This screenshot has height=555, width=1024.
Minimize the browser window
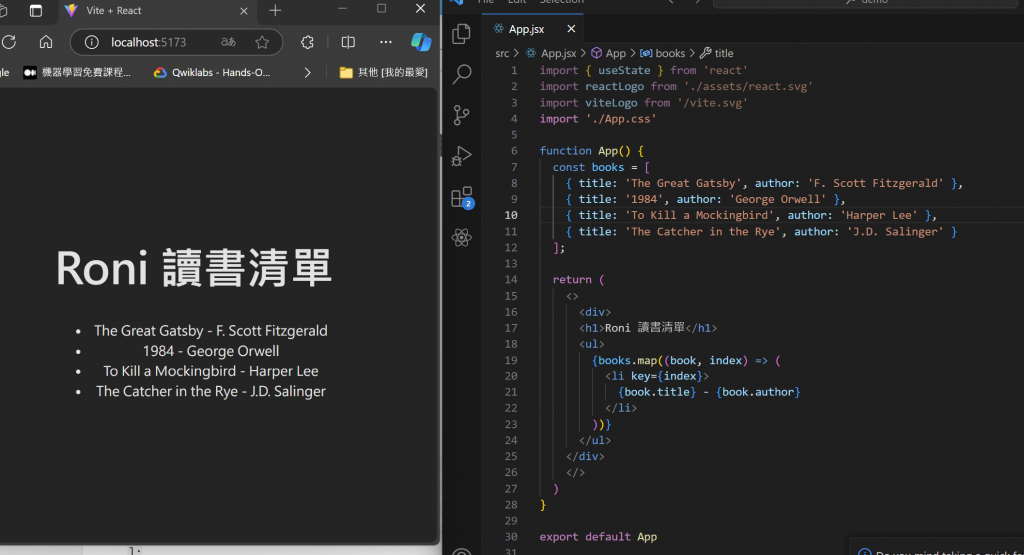[342, 8]
